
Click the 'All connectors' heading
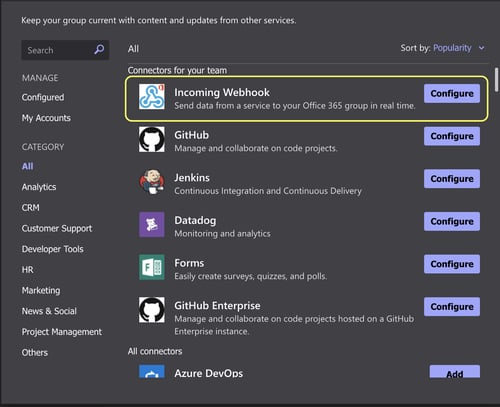[x=155, y=351]
